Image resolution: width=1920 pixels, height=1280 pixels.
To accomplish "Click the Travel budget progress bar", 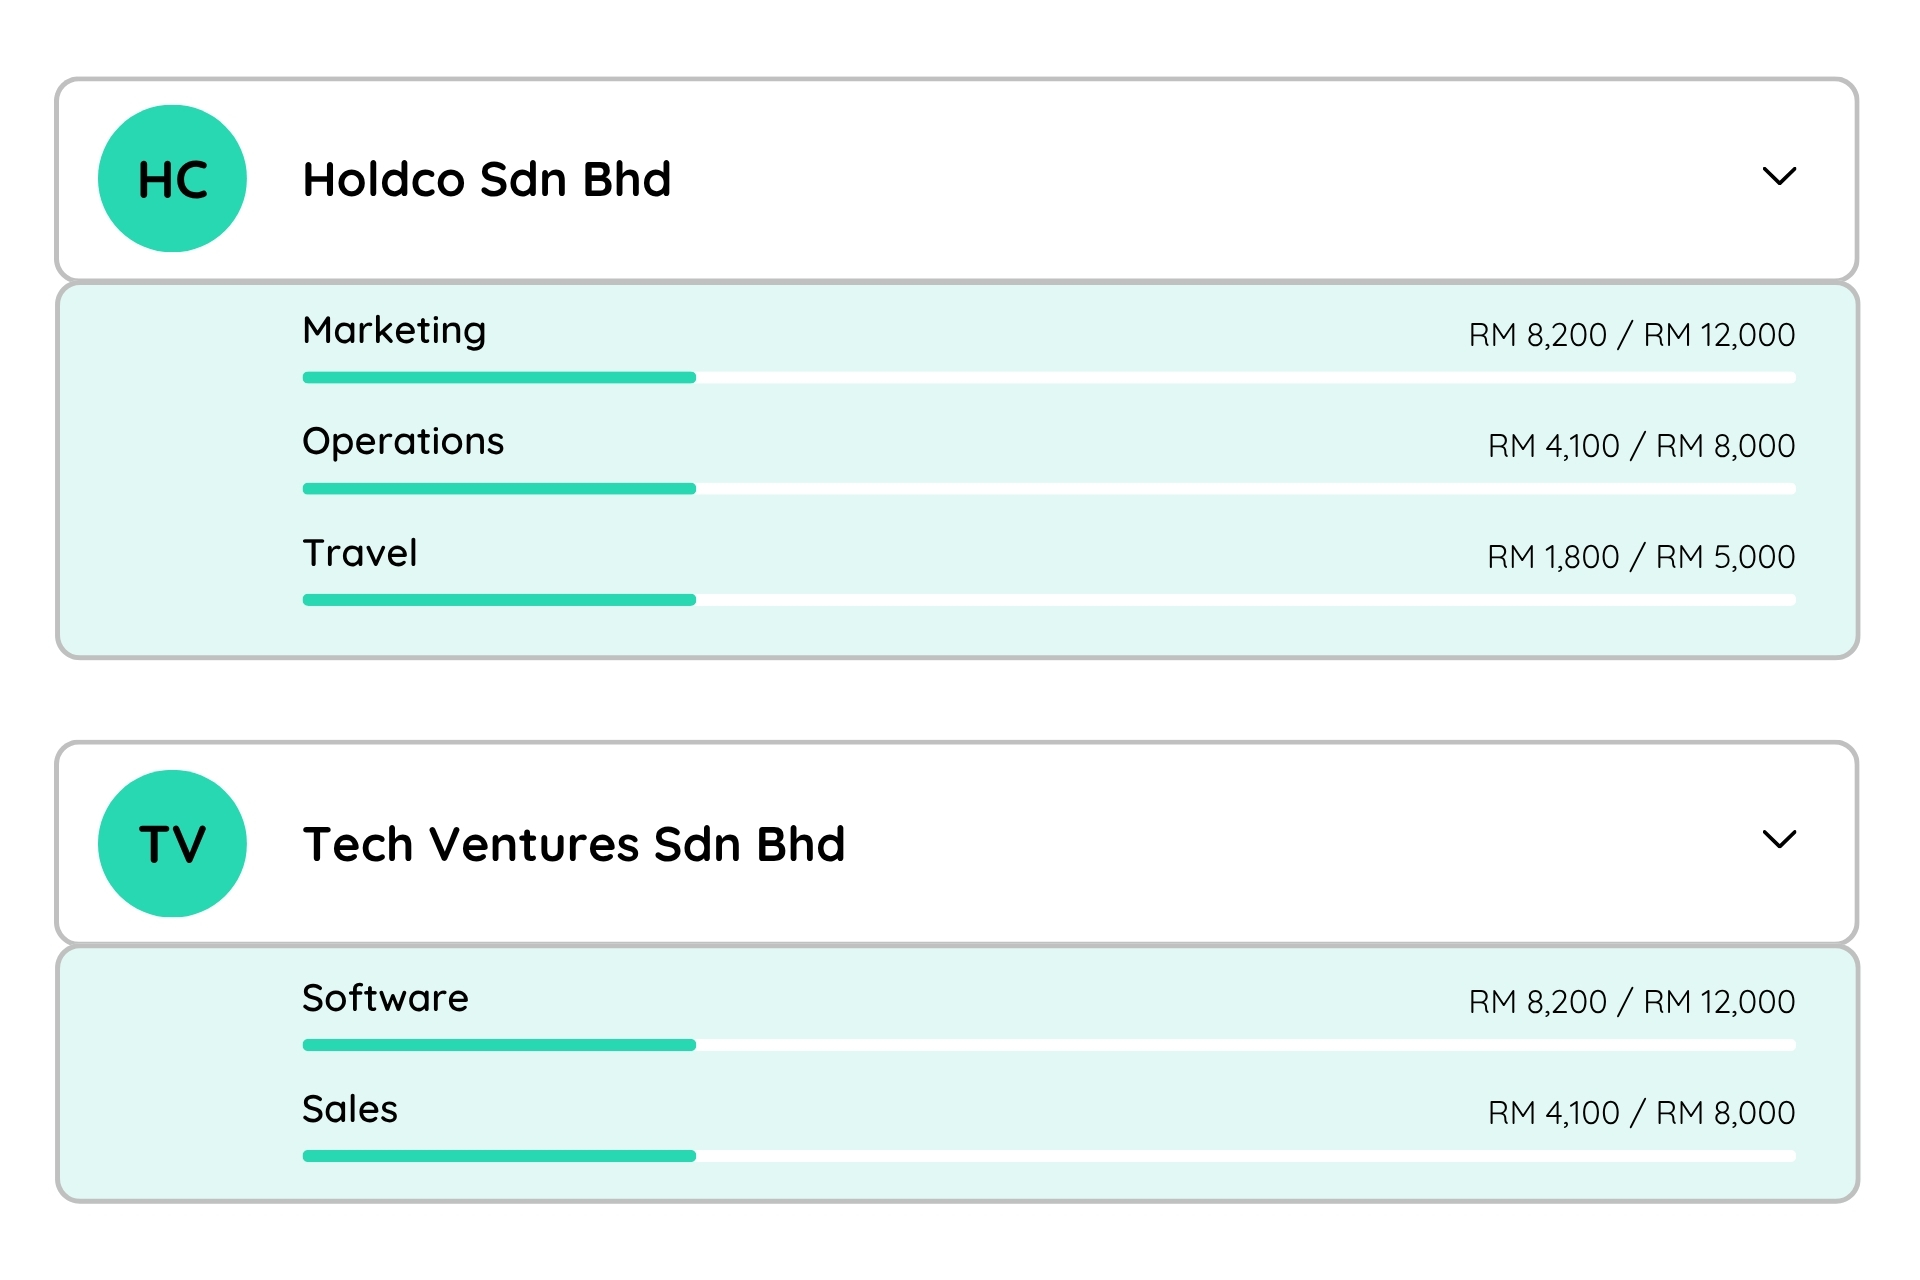I will coord(1048,600).
